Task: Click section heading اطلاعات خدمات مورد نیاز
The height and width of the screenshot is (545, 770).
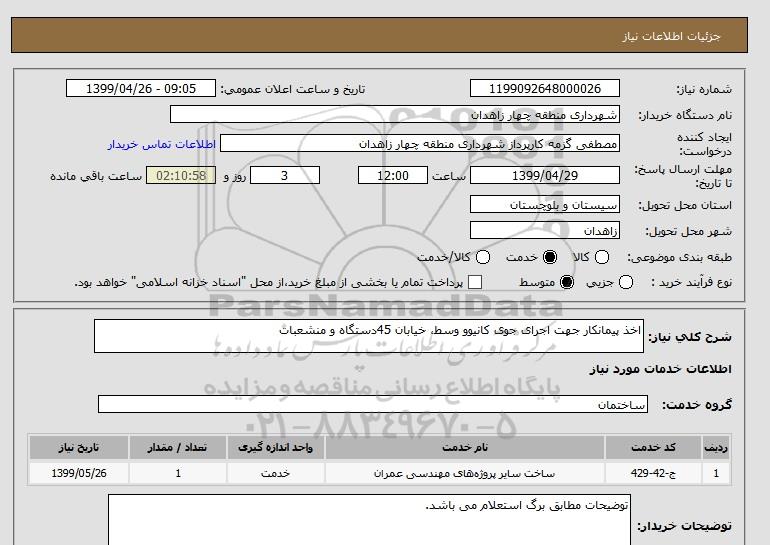Action: pyautogui.click(x=660, y=370)
